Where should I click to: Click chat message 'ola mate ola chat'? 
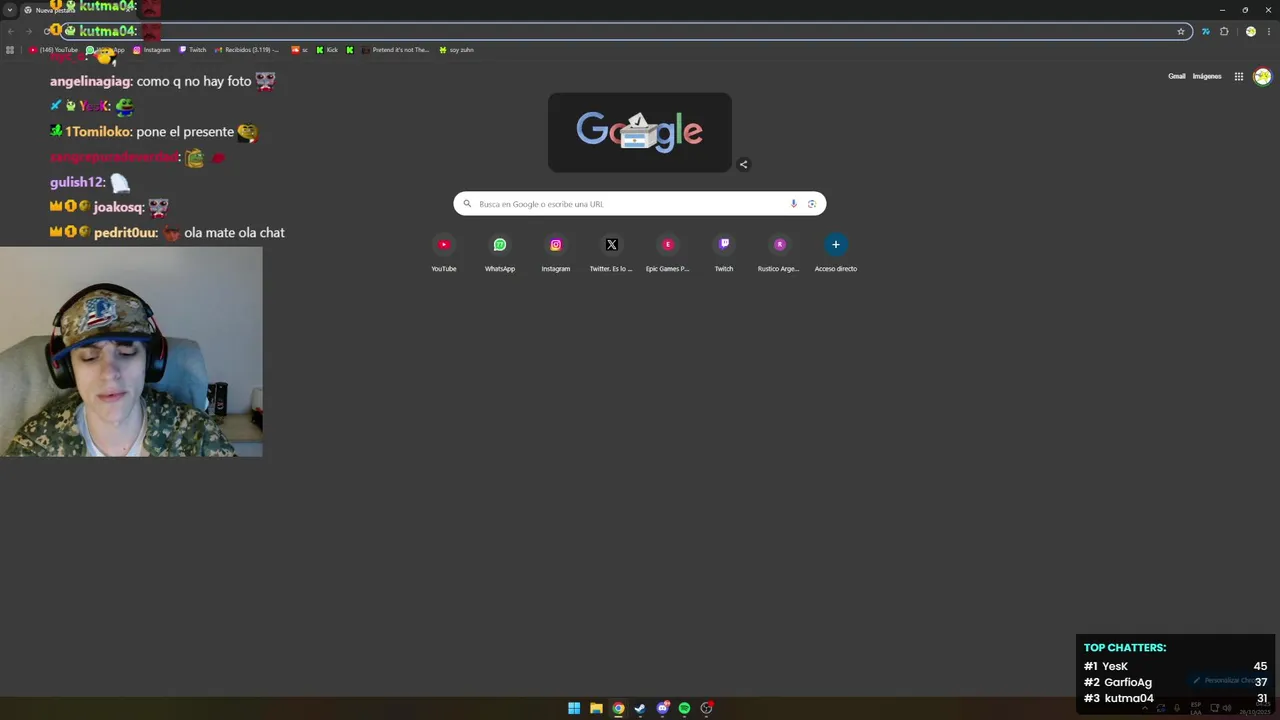tap(234, 232)
